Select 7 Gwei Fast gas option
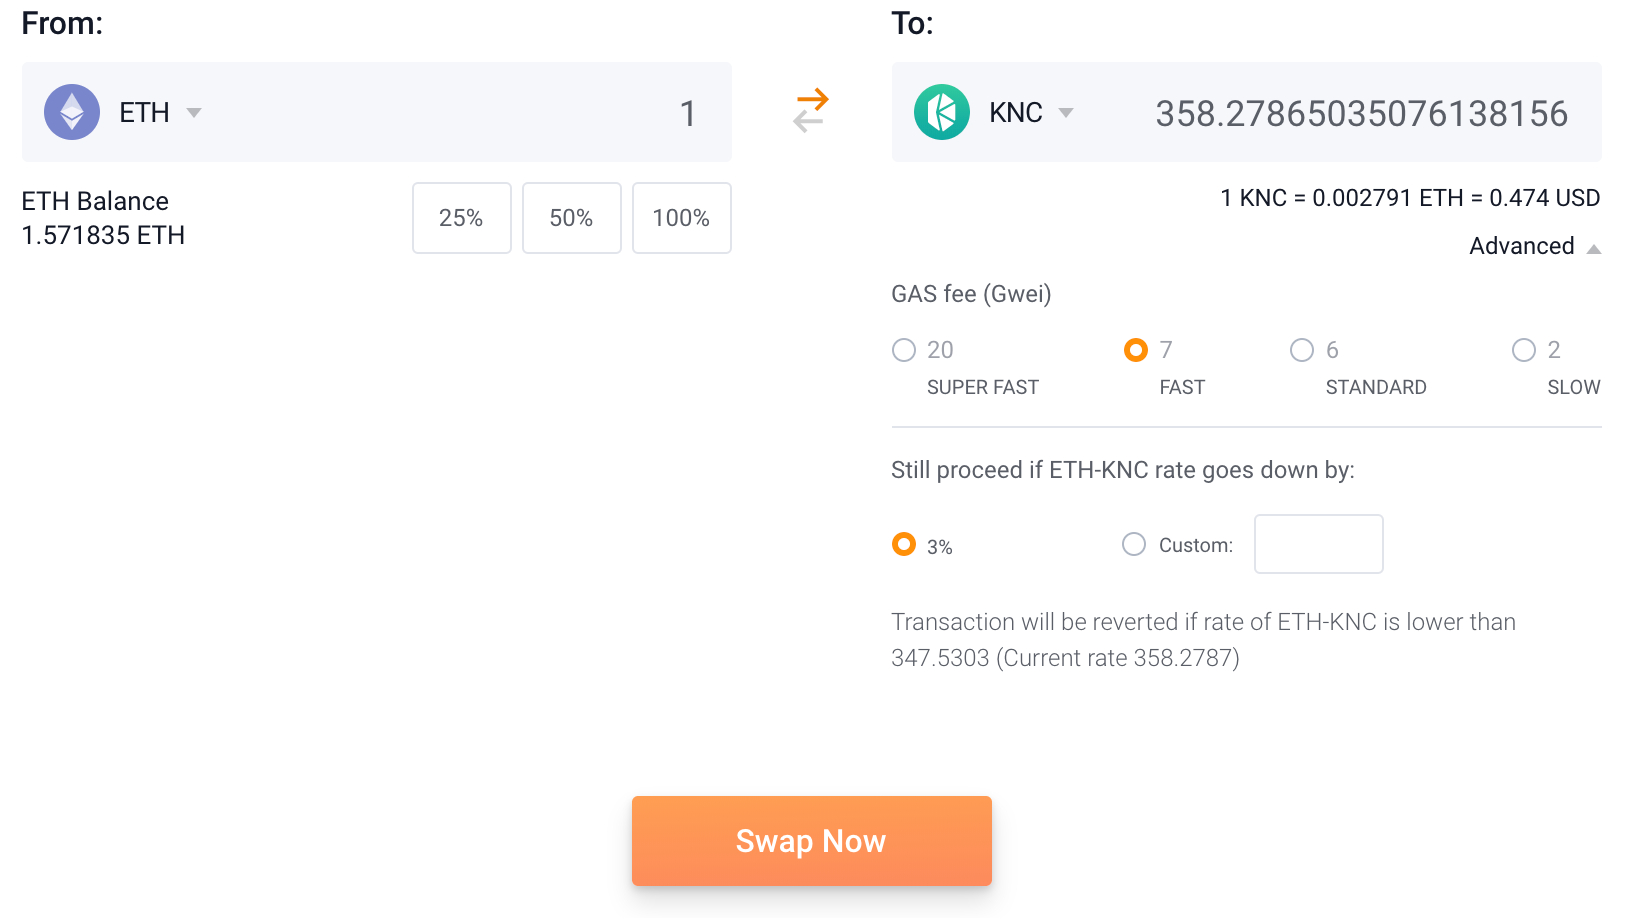Viewport: 1652px width, 918px height. pos(1136,350)
